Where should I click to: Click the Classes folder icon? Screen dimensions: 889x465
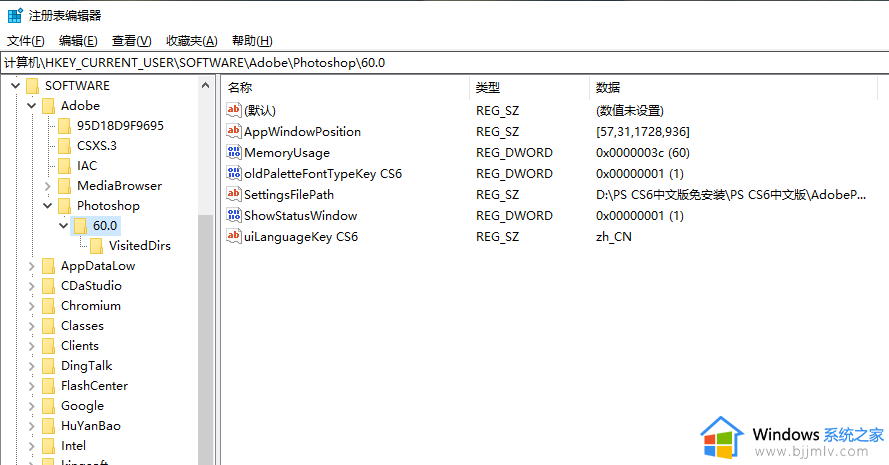[48, 326]
